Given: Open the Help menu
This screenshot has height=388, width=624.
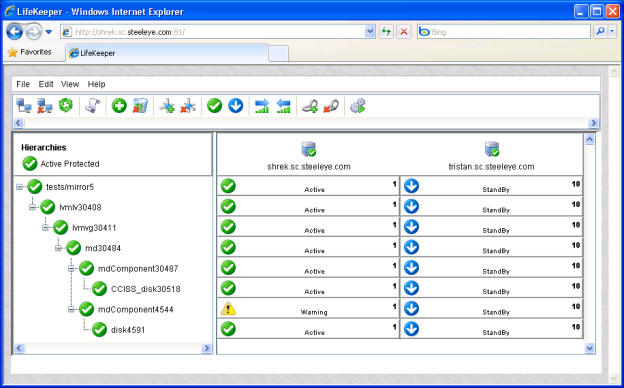Looking at the screenshot, I should click(x=96, y=84).
